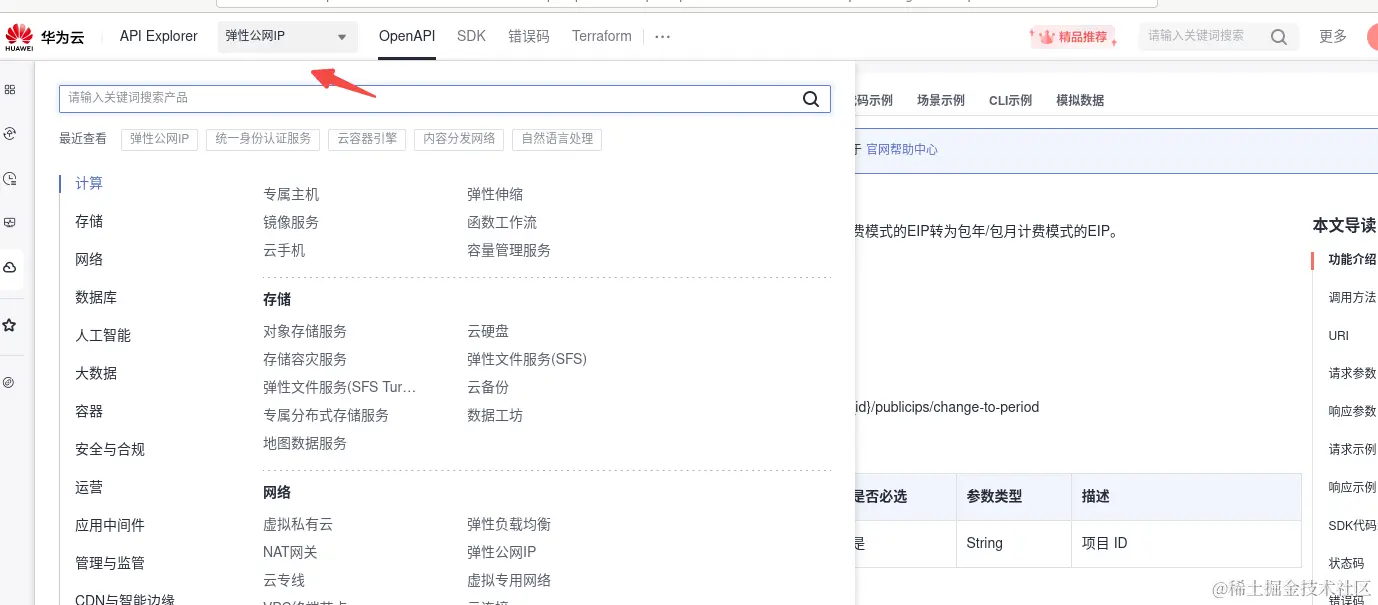Choose recent tag 云容器引擎
Image resolution: width=1378 pixels, height=605 pixels.
[367, 139]
